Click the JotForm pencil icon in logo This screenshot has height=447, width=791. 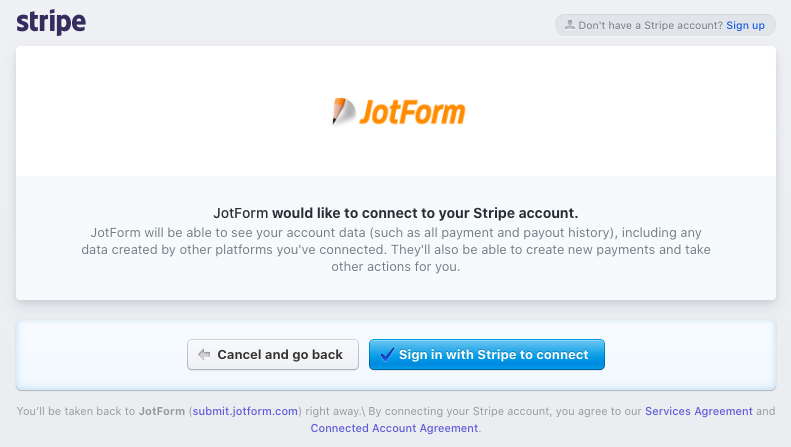(x=343, y=111)
